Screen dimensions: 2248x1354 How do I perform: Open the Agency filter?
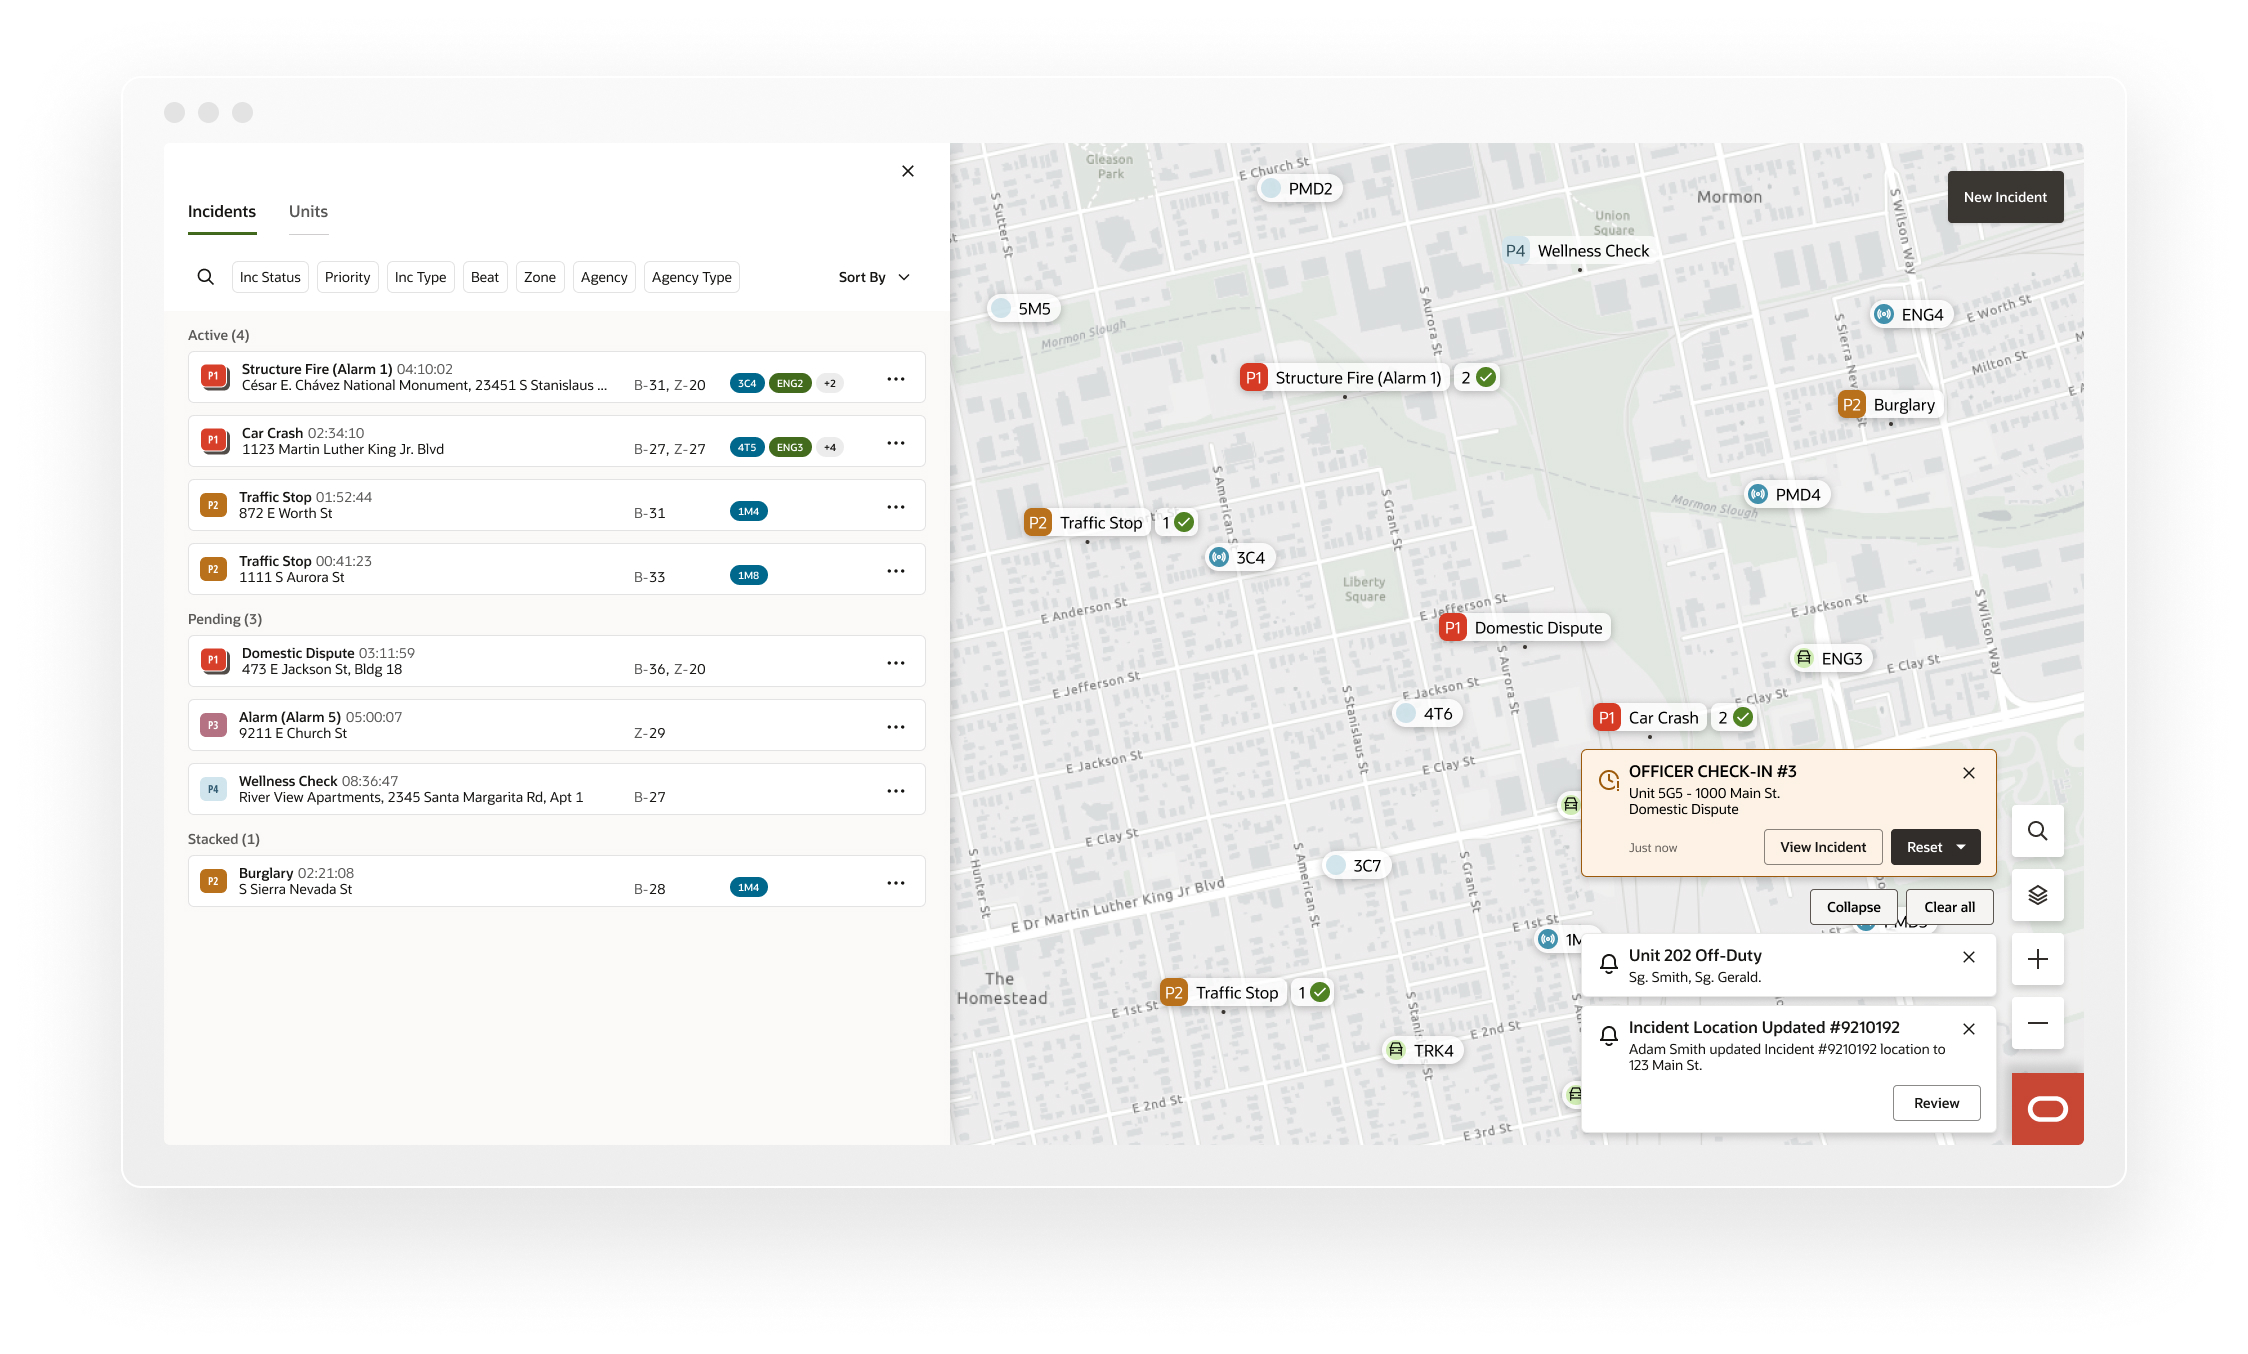[604, 277]
